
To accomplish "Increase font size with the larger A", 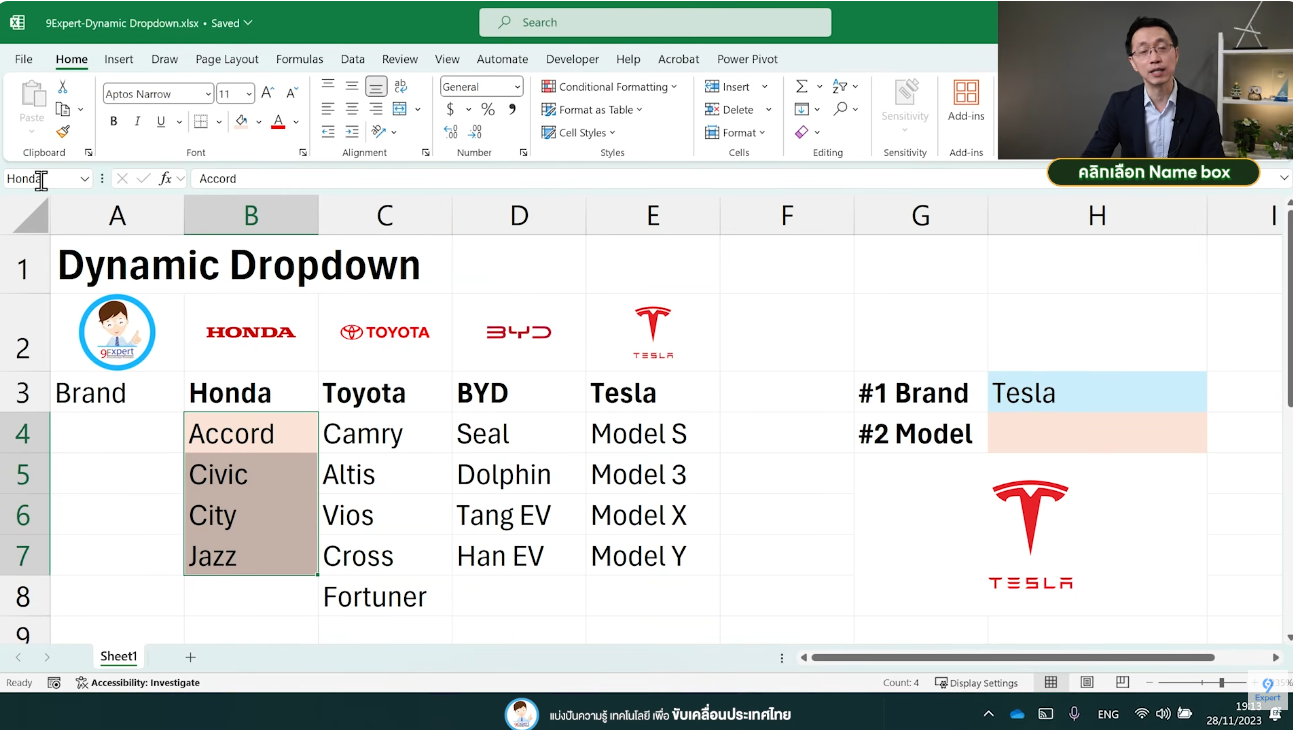I will tap(267, 93).
